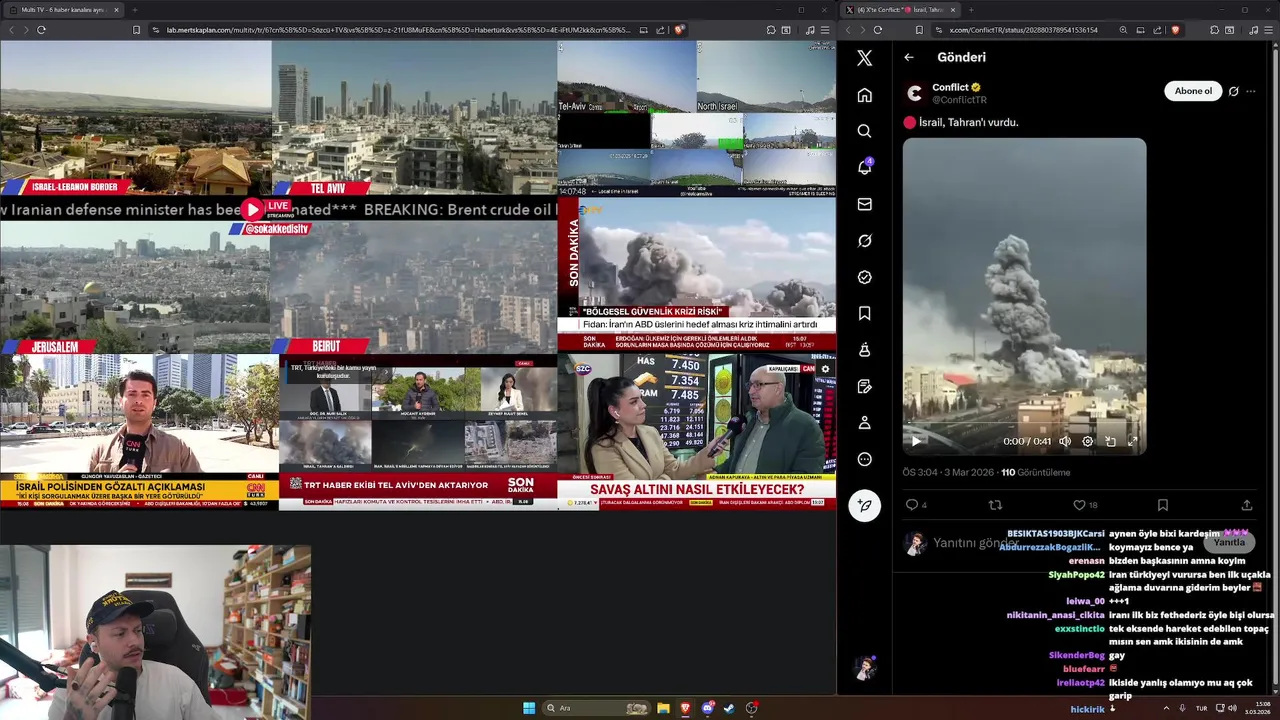Image resolution: width=1280 pixels, height=720 pixels.
Task: Open Discord from the taskbar
Action: click(x=708, y=708)
